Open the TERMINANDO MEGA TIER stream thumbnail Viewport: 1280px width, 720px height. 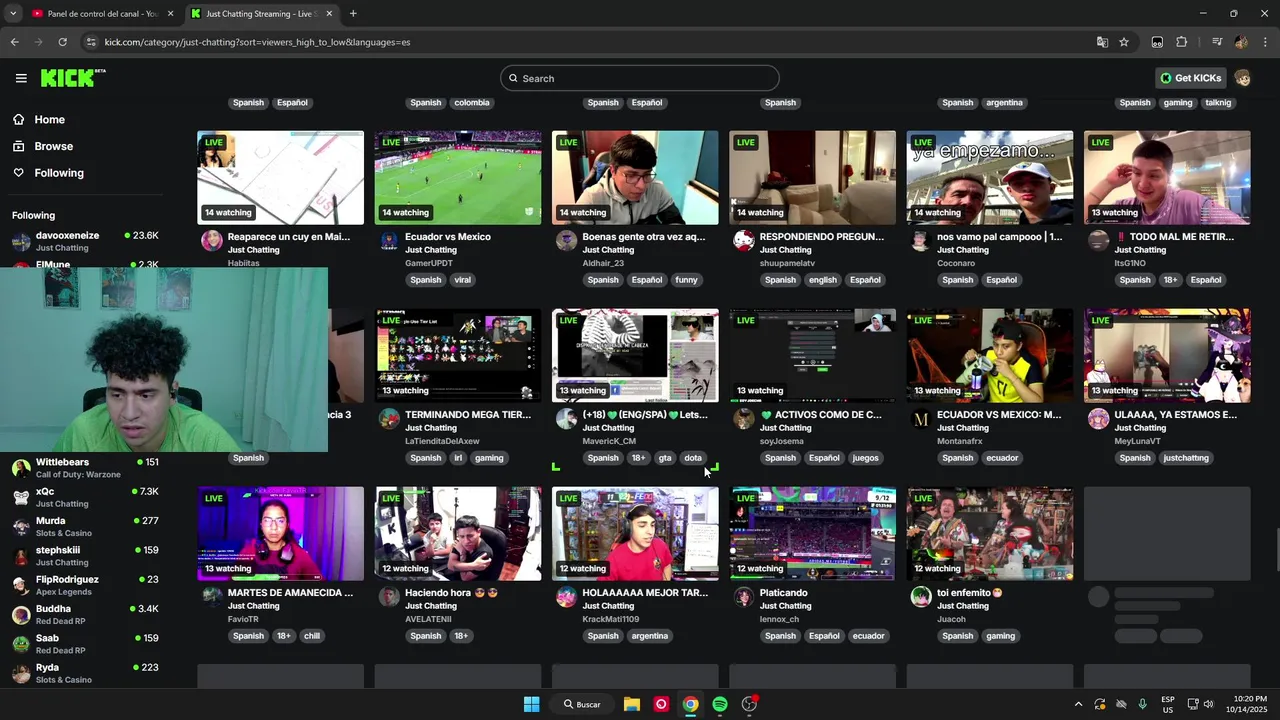[458, 355]
